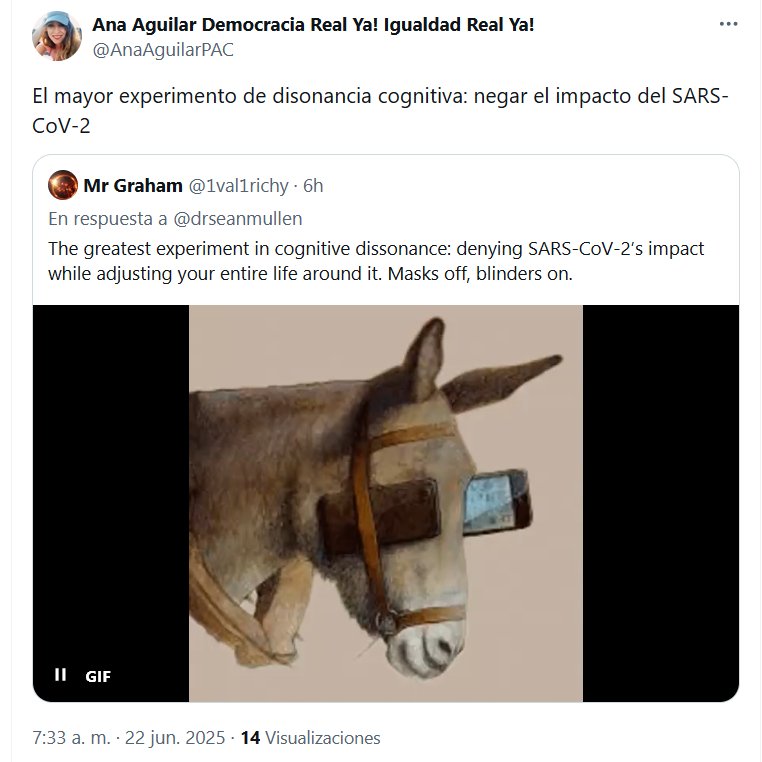762x762 pixels.
Task: Click Mr Graham's small profile avatar
Action: (x=63, y=186)
